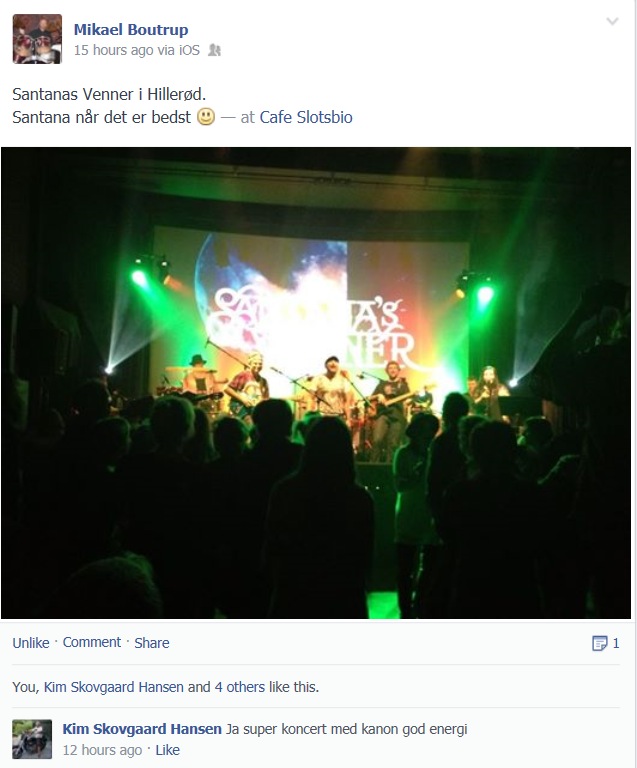Click the comment count number 1
The image size is (637, 768).
(x=615, y=643)
